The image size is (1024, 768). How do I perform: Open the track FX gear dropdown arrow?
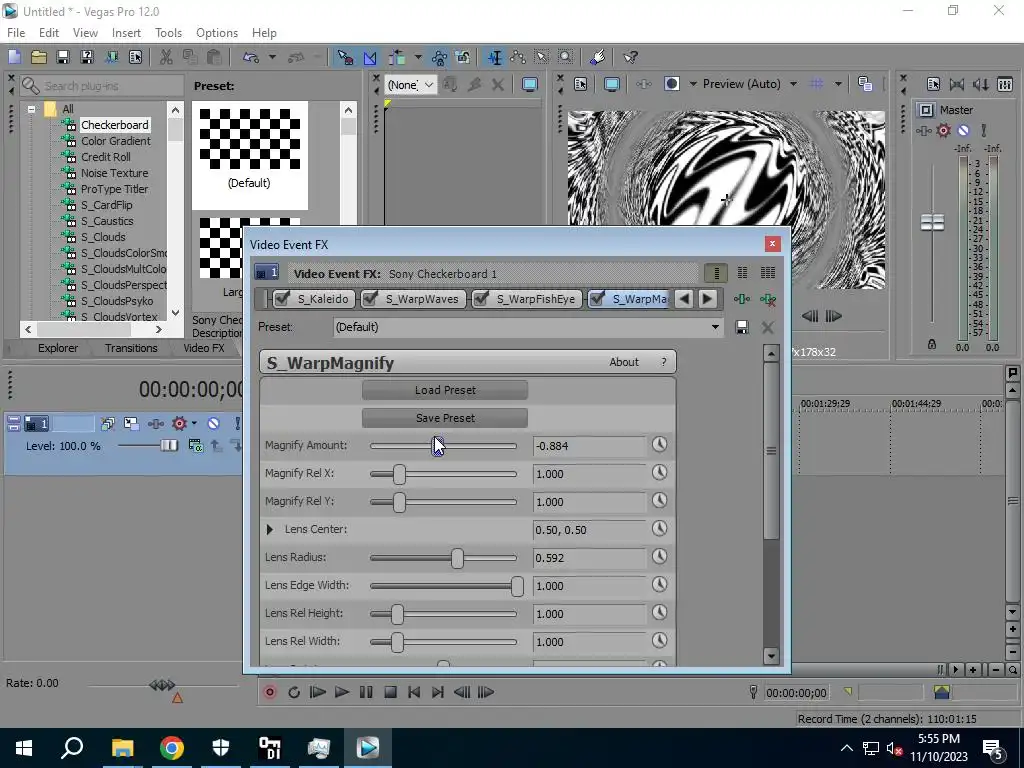click(x=194, y=424)
